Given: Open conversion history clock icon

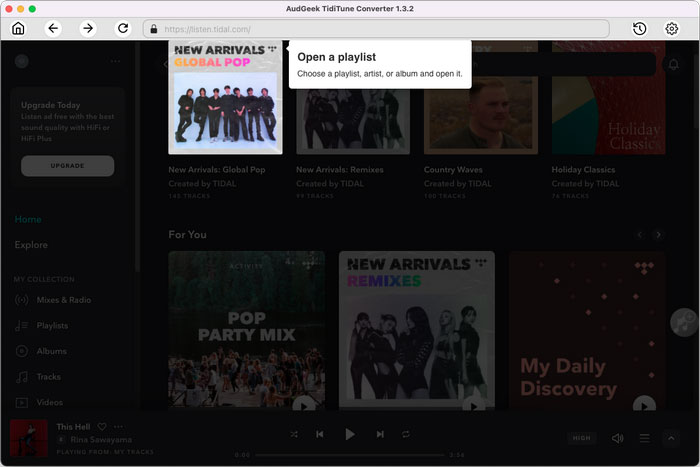Looking at the screenshot, I should pos(639,29).
